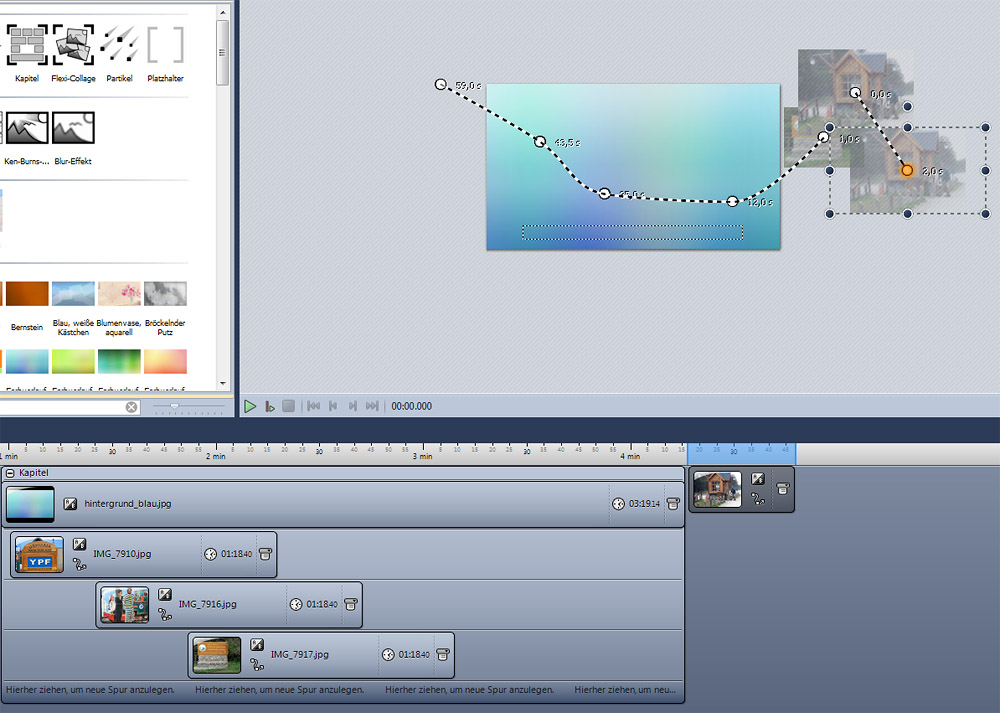Viewport: 1000px width, 713px height.
Task: Select the Bröckelnder Putz background thumbnail
Action: click(165, 294)
